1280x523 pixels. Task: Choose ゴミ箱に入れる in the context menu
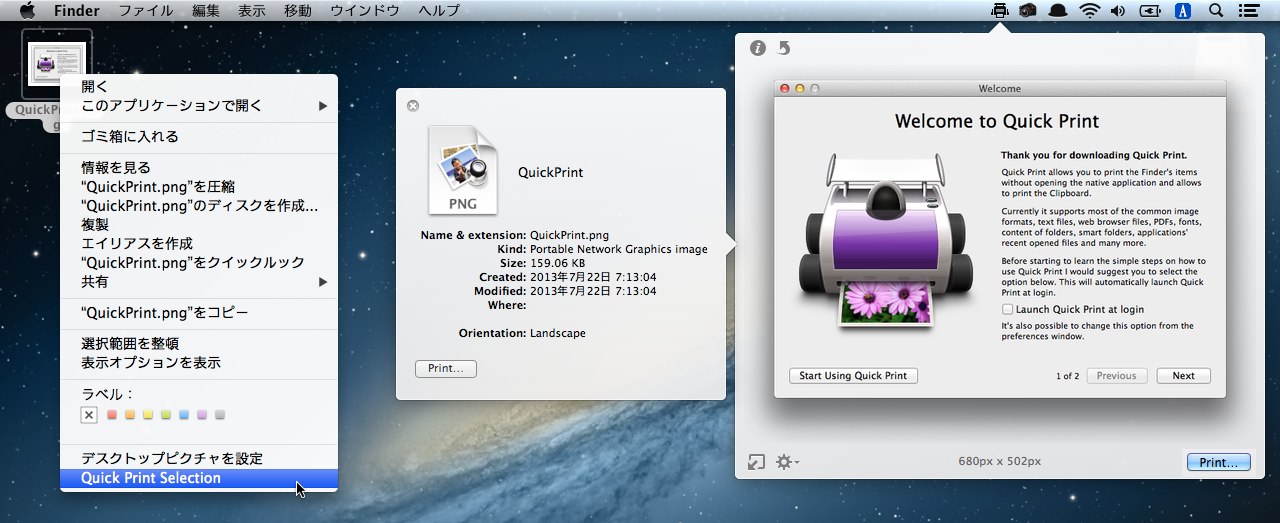[x=199, y=137]
